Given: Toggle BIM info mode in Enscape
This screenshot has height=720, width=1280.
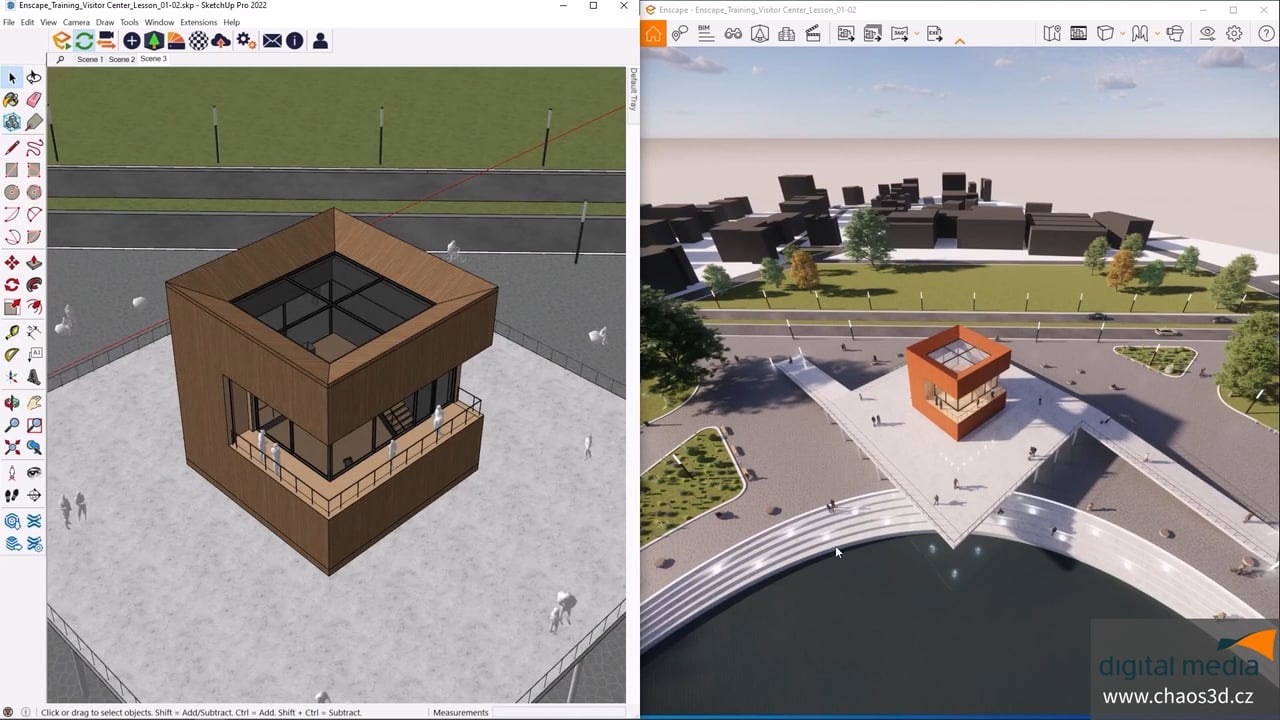Looking at the screenshot, I should point(706,34).
